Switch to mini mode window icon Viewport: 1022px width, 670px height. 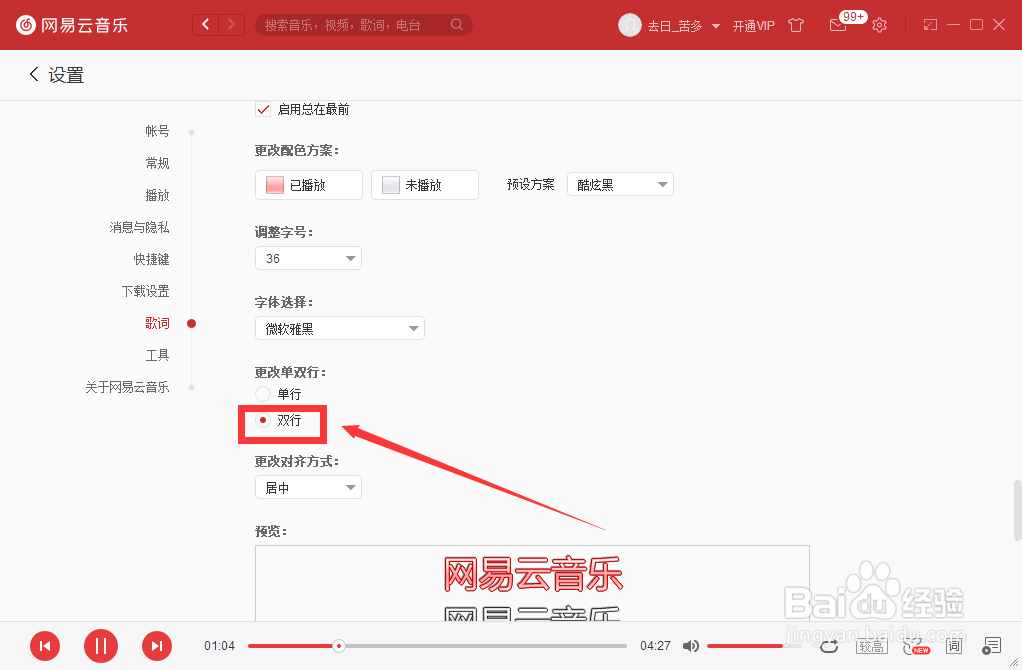point(930,25)
